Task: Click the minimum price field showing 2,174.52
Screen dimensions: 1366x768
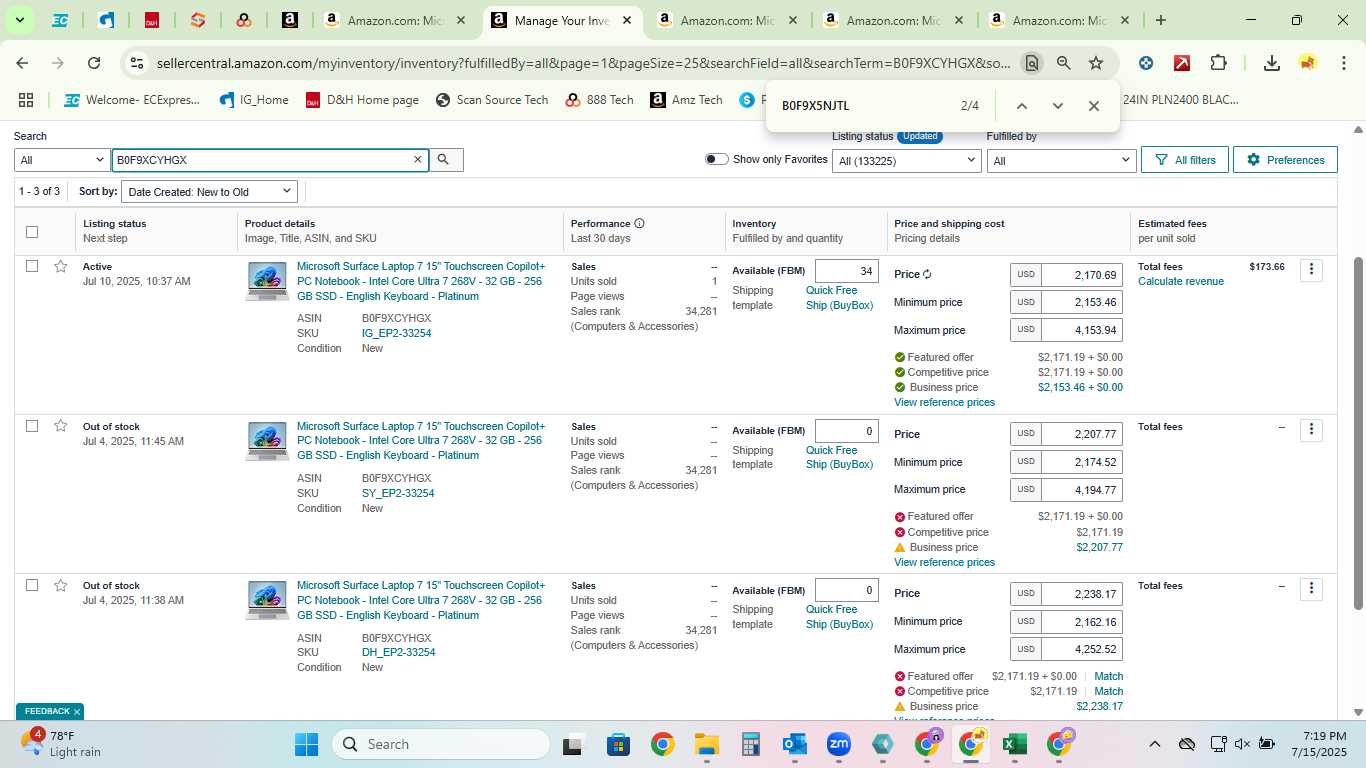Action: 1082,462
